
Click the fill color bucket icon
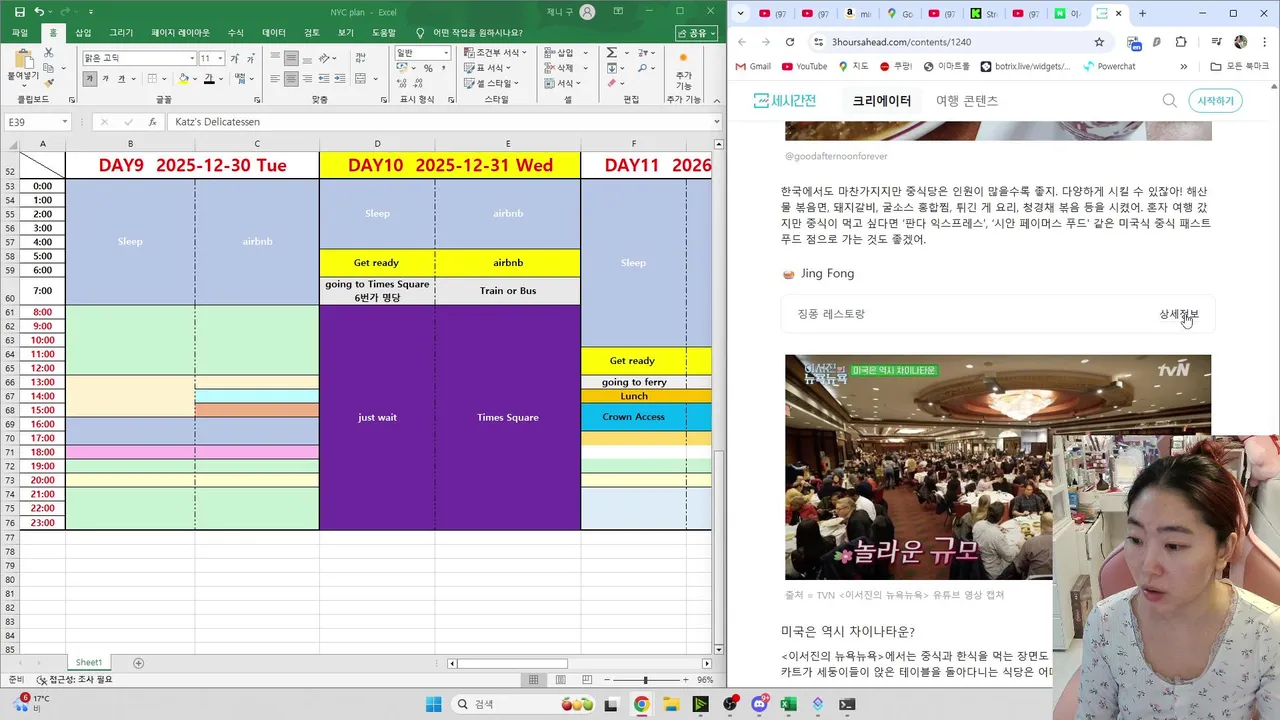(183, 79)
